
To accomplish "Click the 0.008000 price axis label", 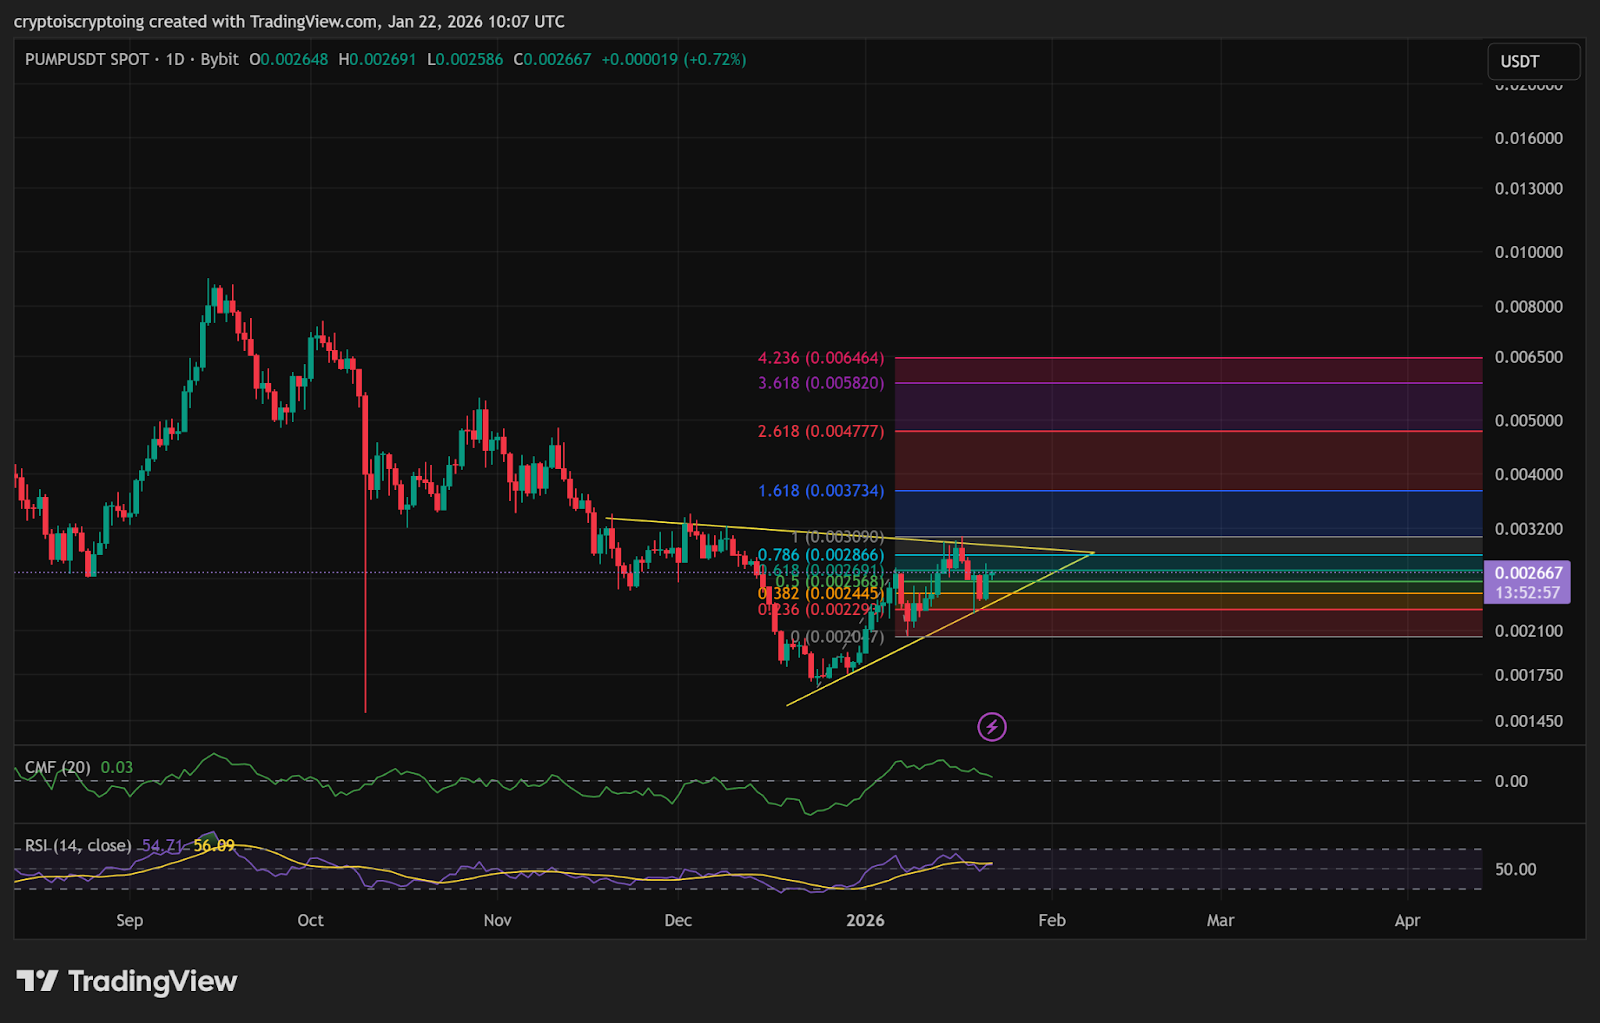I will pyautogui.click(x=1528, y=307).
